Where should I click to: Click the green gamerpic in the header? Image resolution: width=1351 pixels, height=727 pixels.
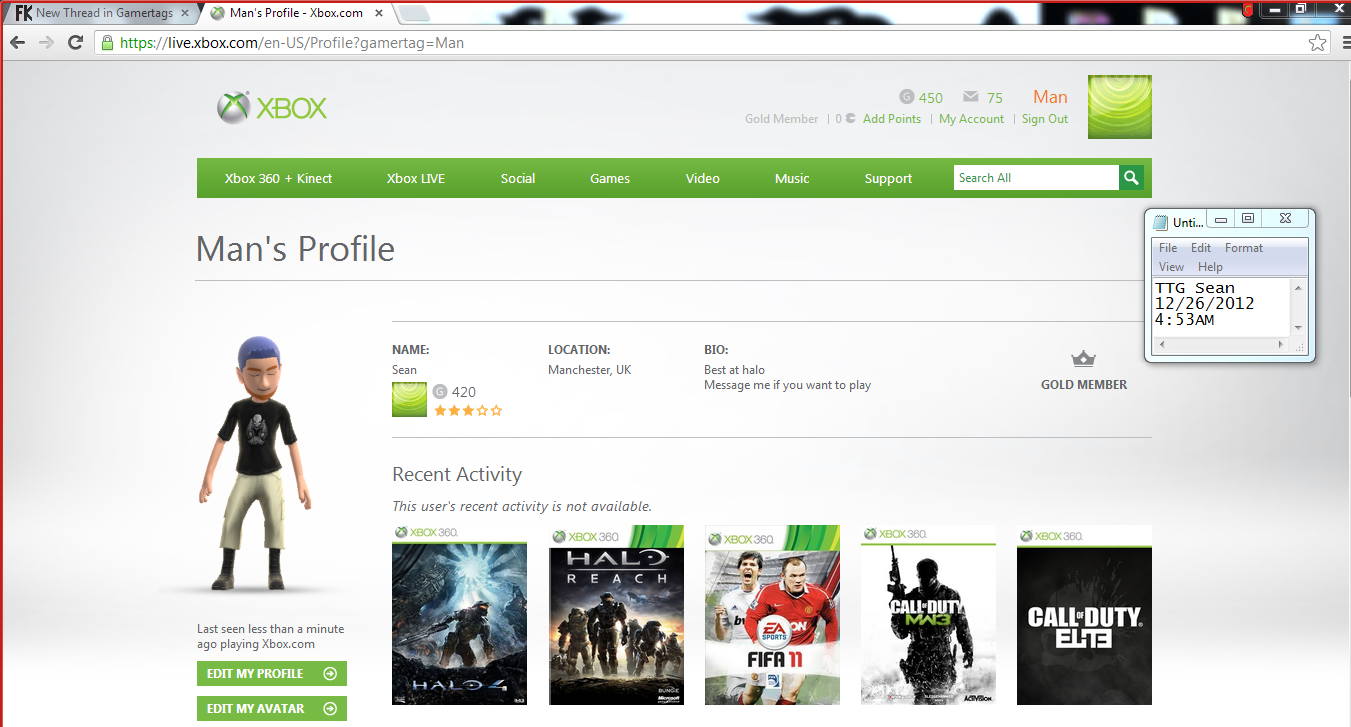pos(1120,107)
